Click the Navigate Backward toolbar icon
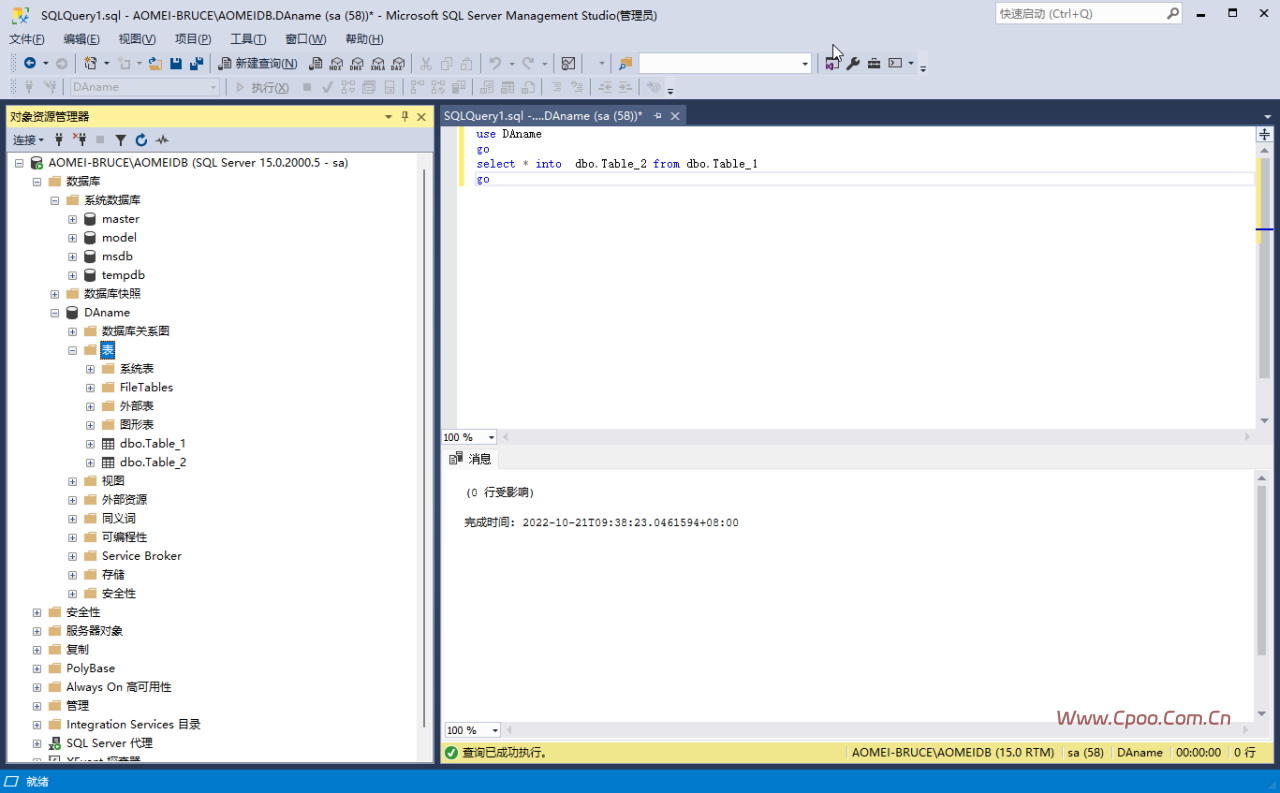The image size is (1280, 793). point(30,63)
